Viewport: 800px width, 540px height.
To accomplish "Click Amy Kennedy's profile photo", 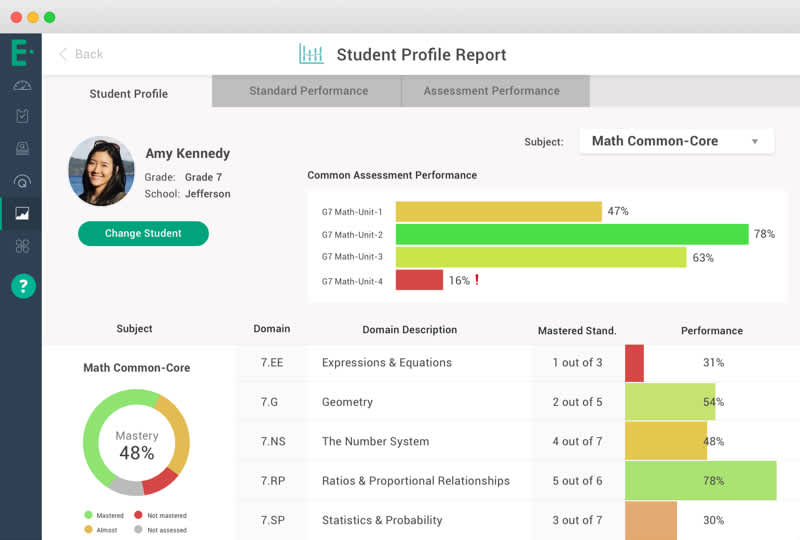I will click(x=102, y=171).
